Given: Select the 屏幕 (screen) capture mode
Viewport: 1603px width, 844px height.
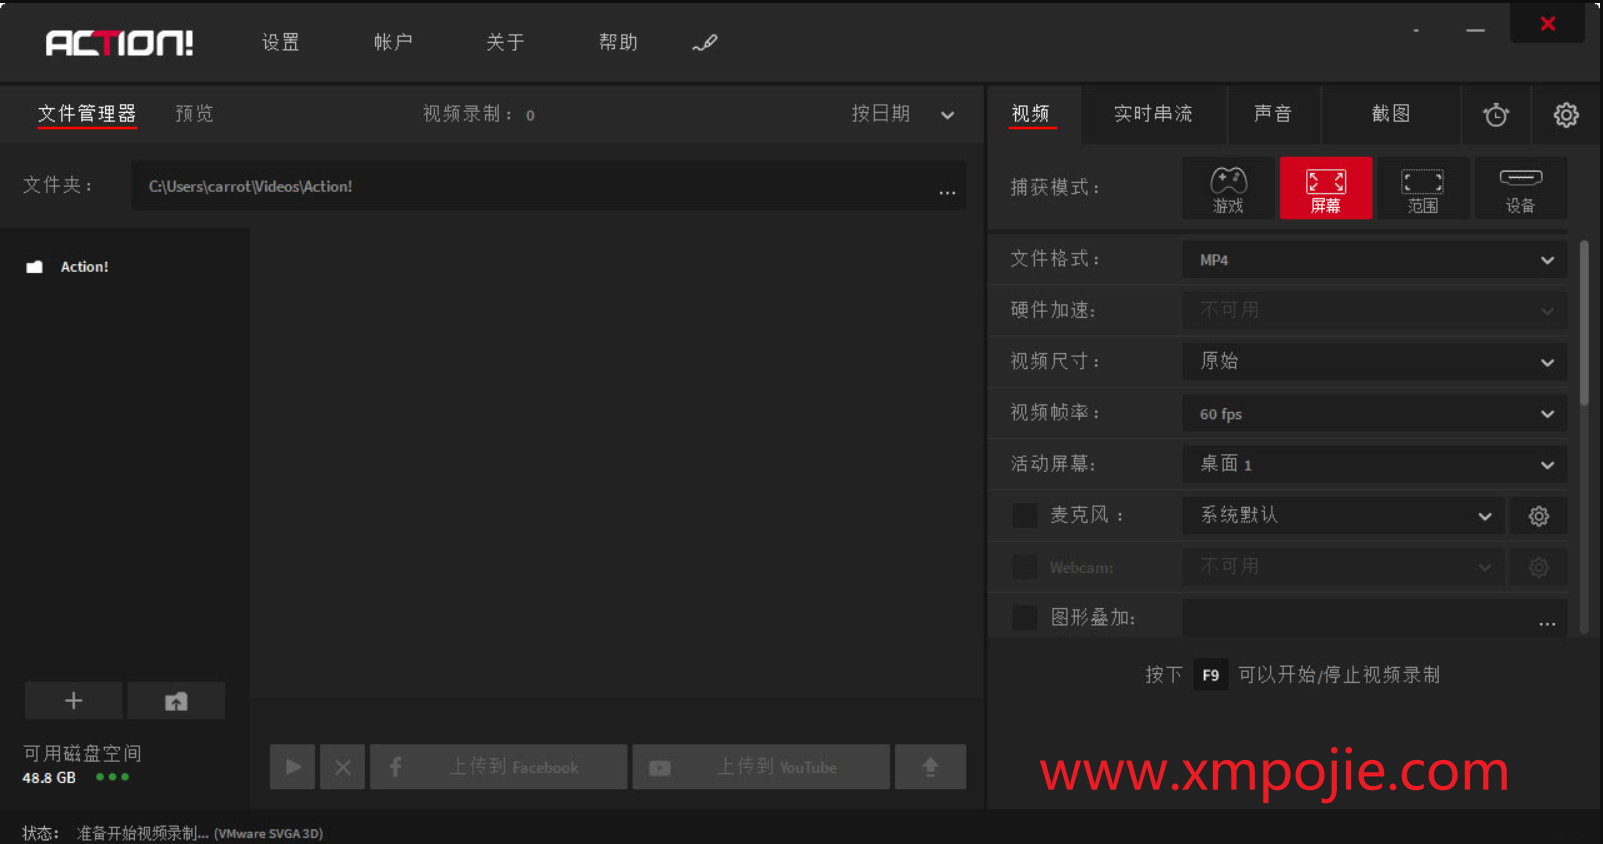Looking at the screenshot, I should [1326, 188].
